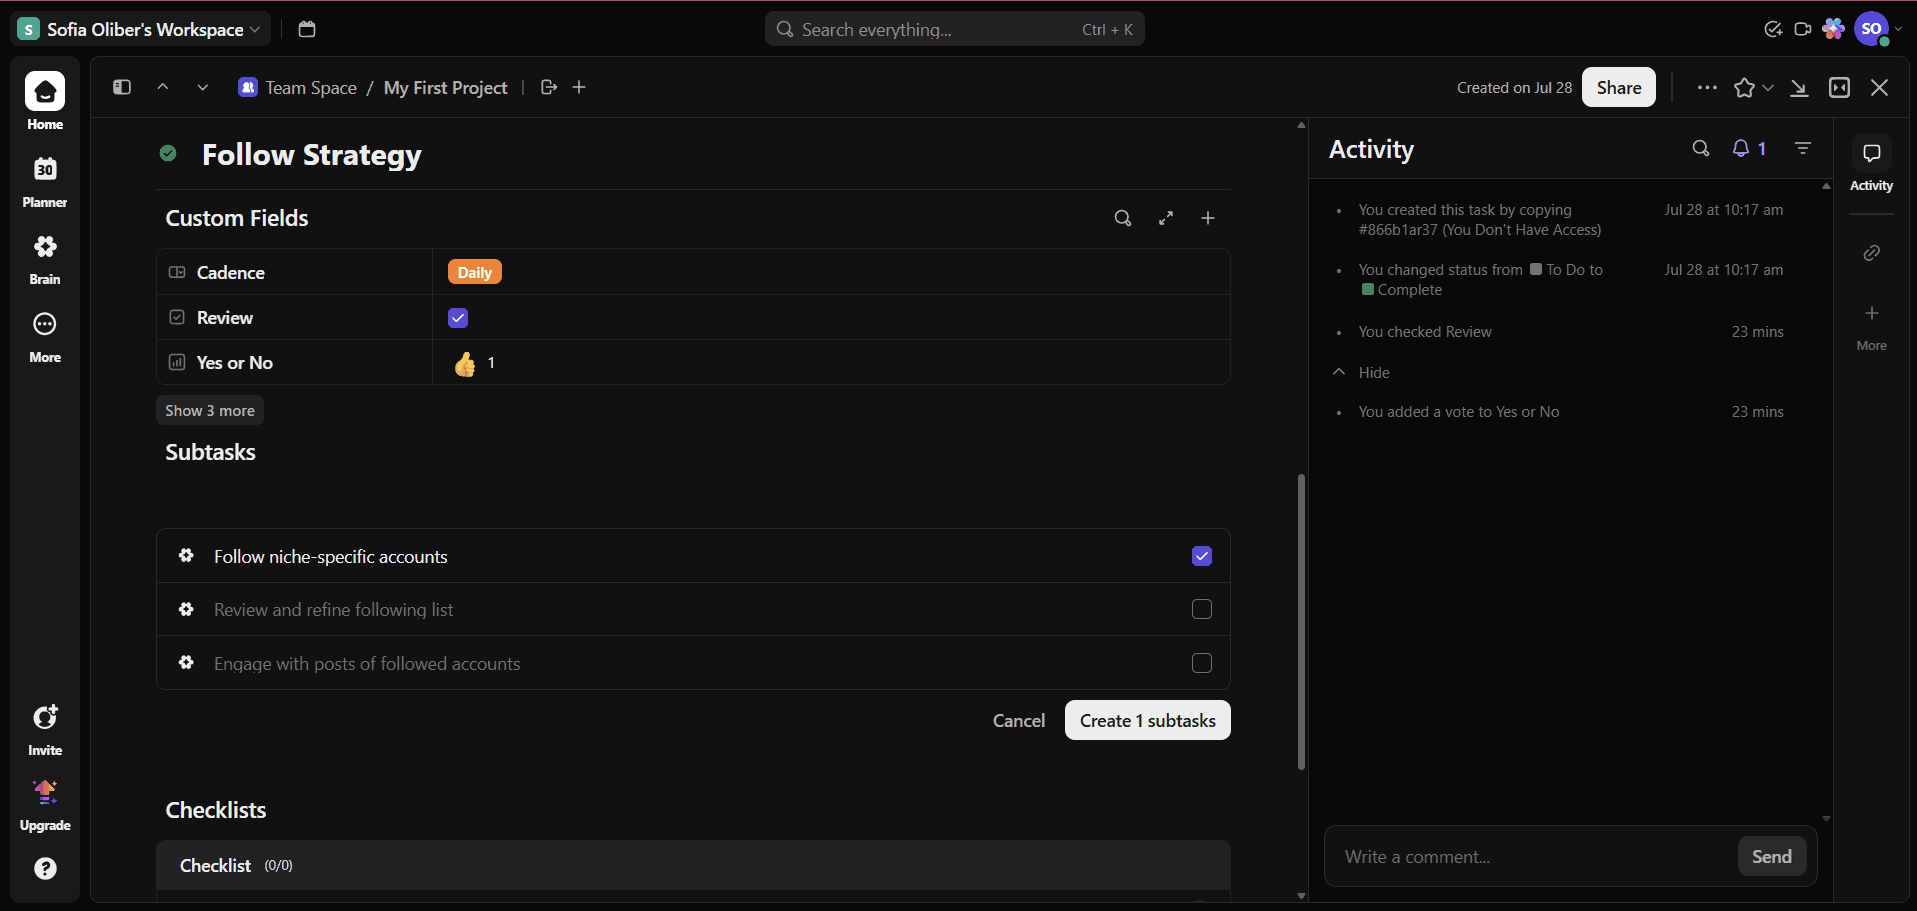The width and height of the screenshot is (1917, 911).
Task: Add a new custom field with plus
Action: point(1208,218)
